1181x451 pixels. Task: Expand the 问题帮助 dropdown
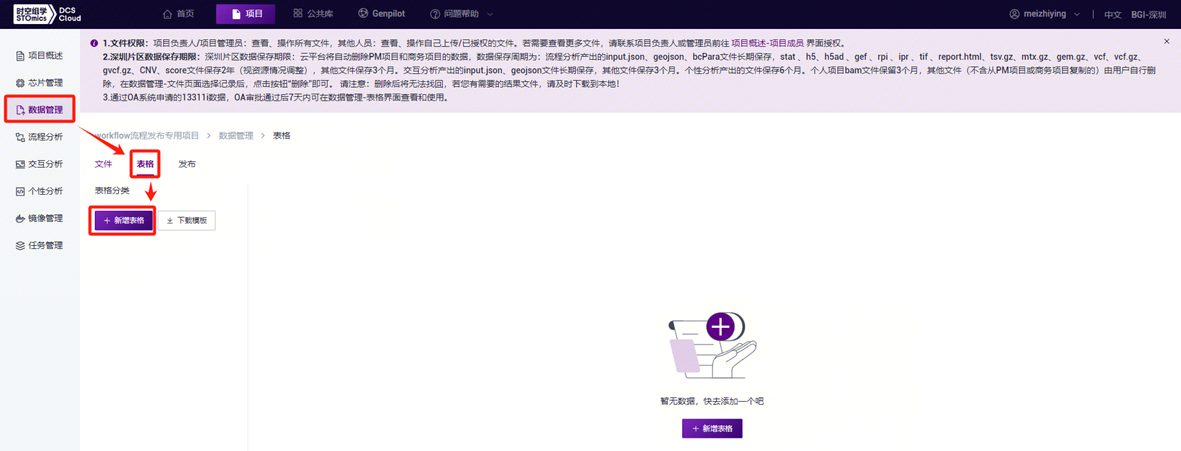pyautogui.click(x=461, y=14)
